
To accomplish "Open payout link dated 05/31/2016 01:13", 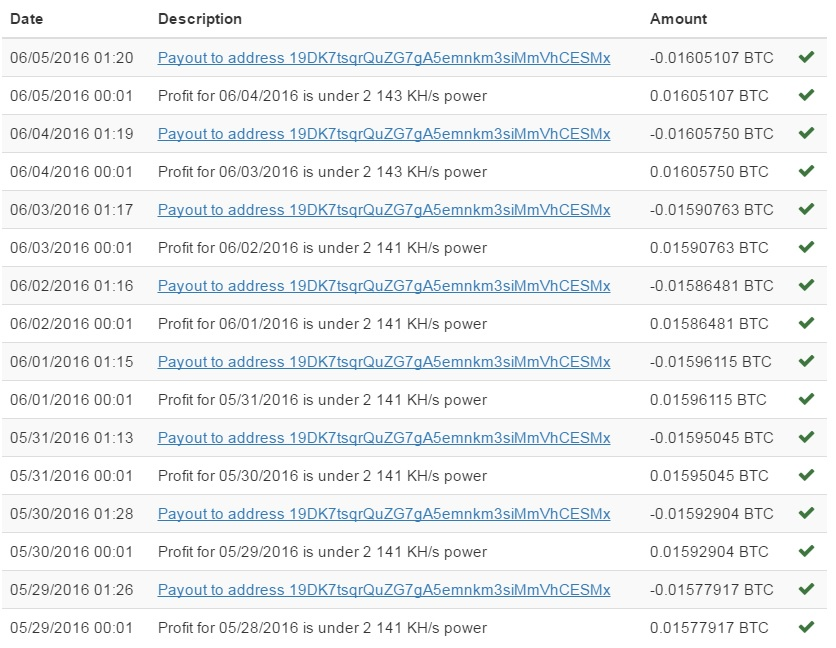I will tap(384, 438).
